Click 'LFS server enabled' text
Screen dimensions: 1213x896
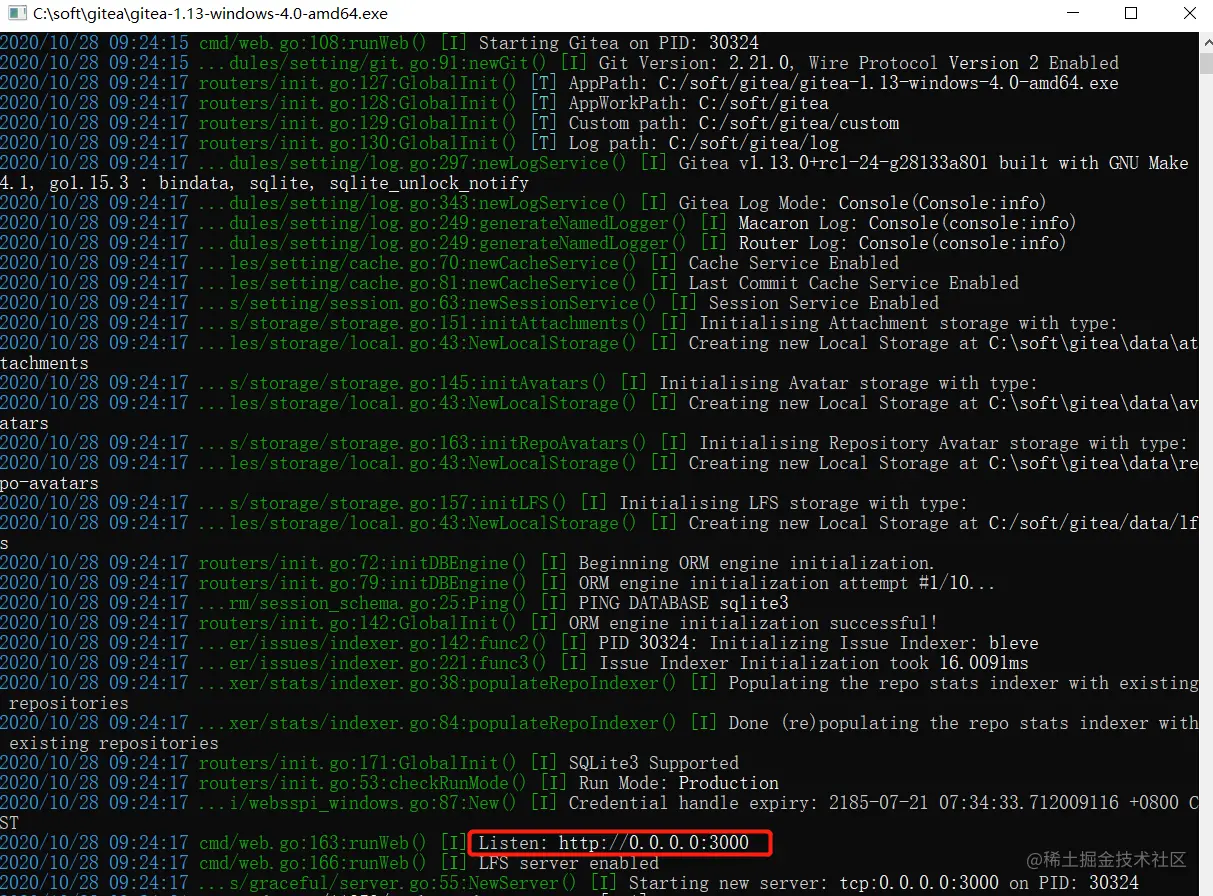[x=568, y=863]
